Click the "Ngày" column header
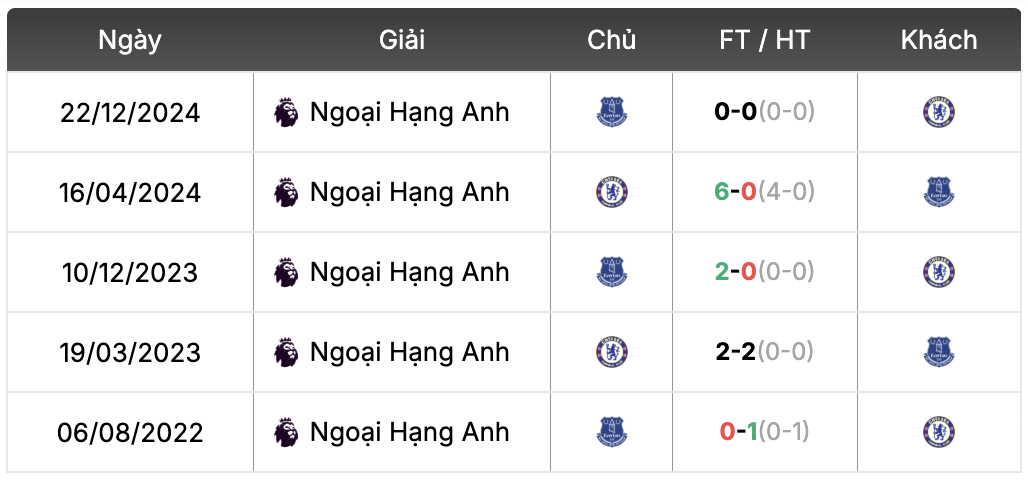The image size is (1028, 480). point(130,40)
